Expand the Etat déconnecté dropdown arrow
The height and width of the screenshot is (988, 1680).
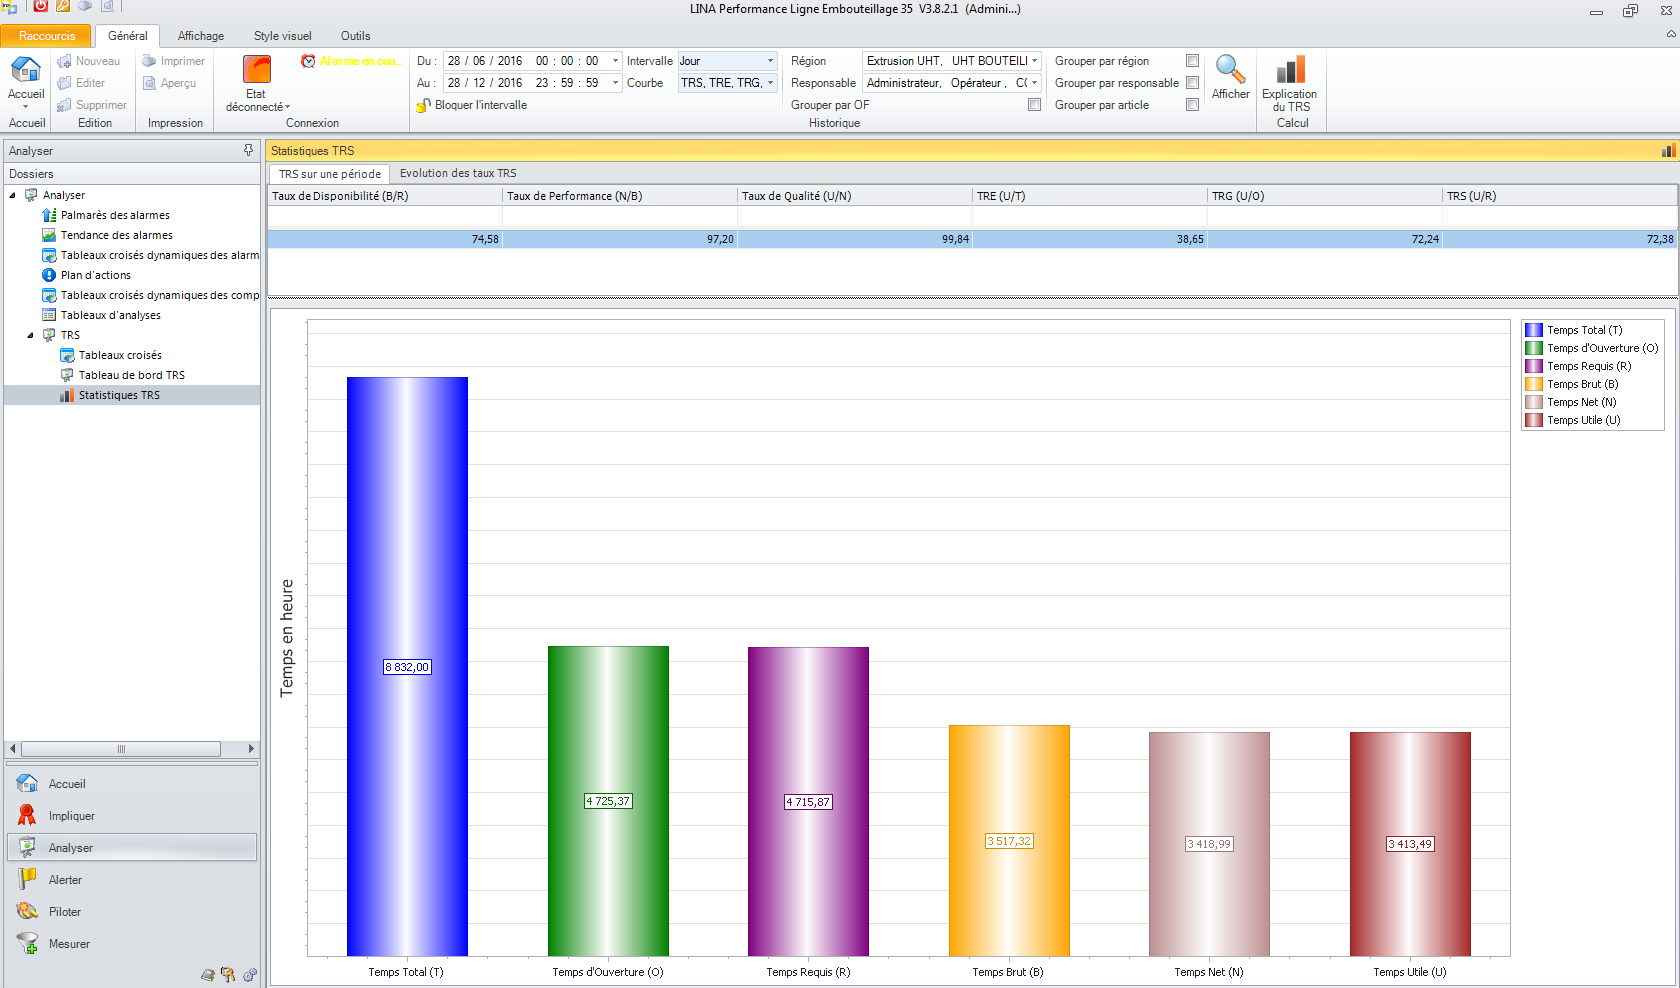288,107
